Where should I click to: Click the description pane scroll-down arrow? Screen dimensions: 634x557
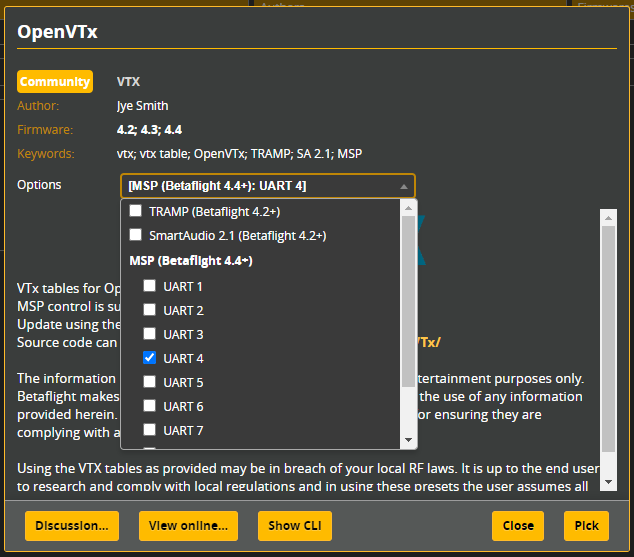(609, 482)
